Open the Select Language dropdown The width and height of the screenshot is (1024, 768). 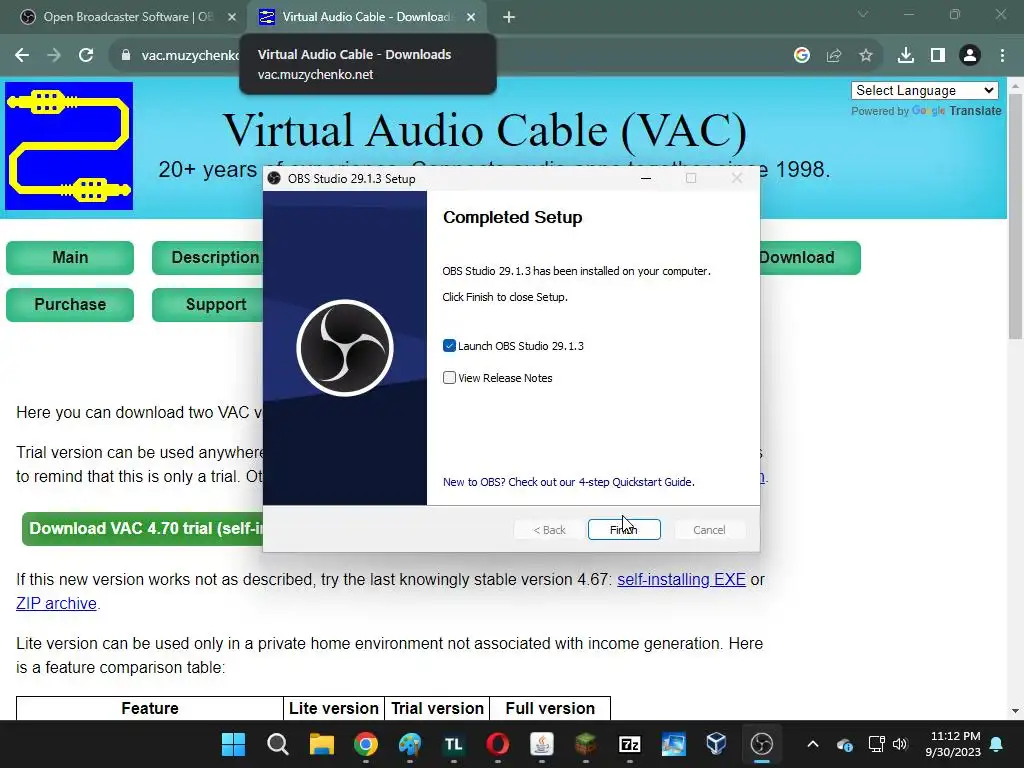[925, 91]
